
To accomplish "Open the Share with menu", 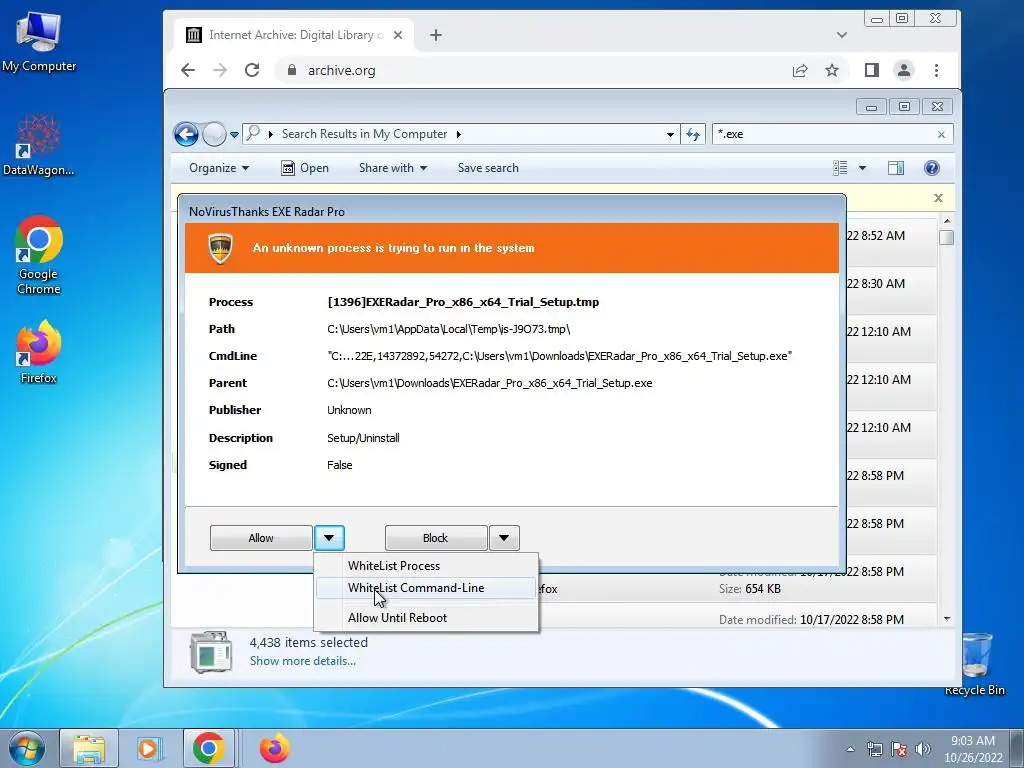I will pyautogui.click(x=392, y=168).
